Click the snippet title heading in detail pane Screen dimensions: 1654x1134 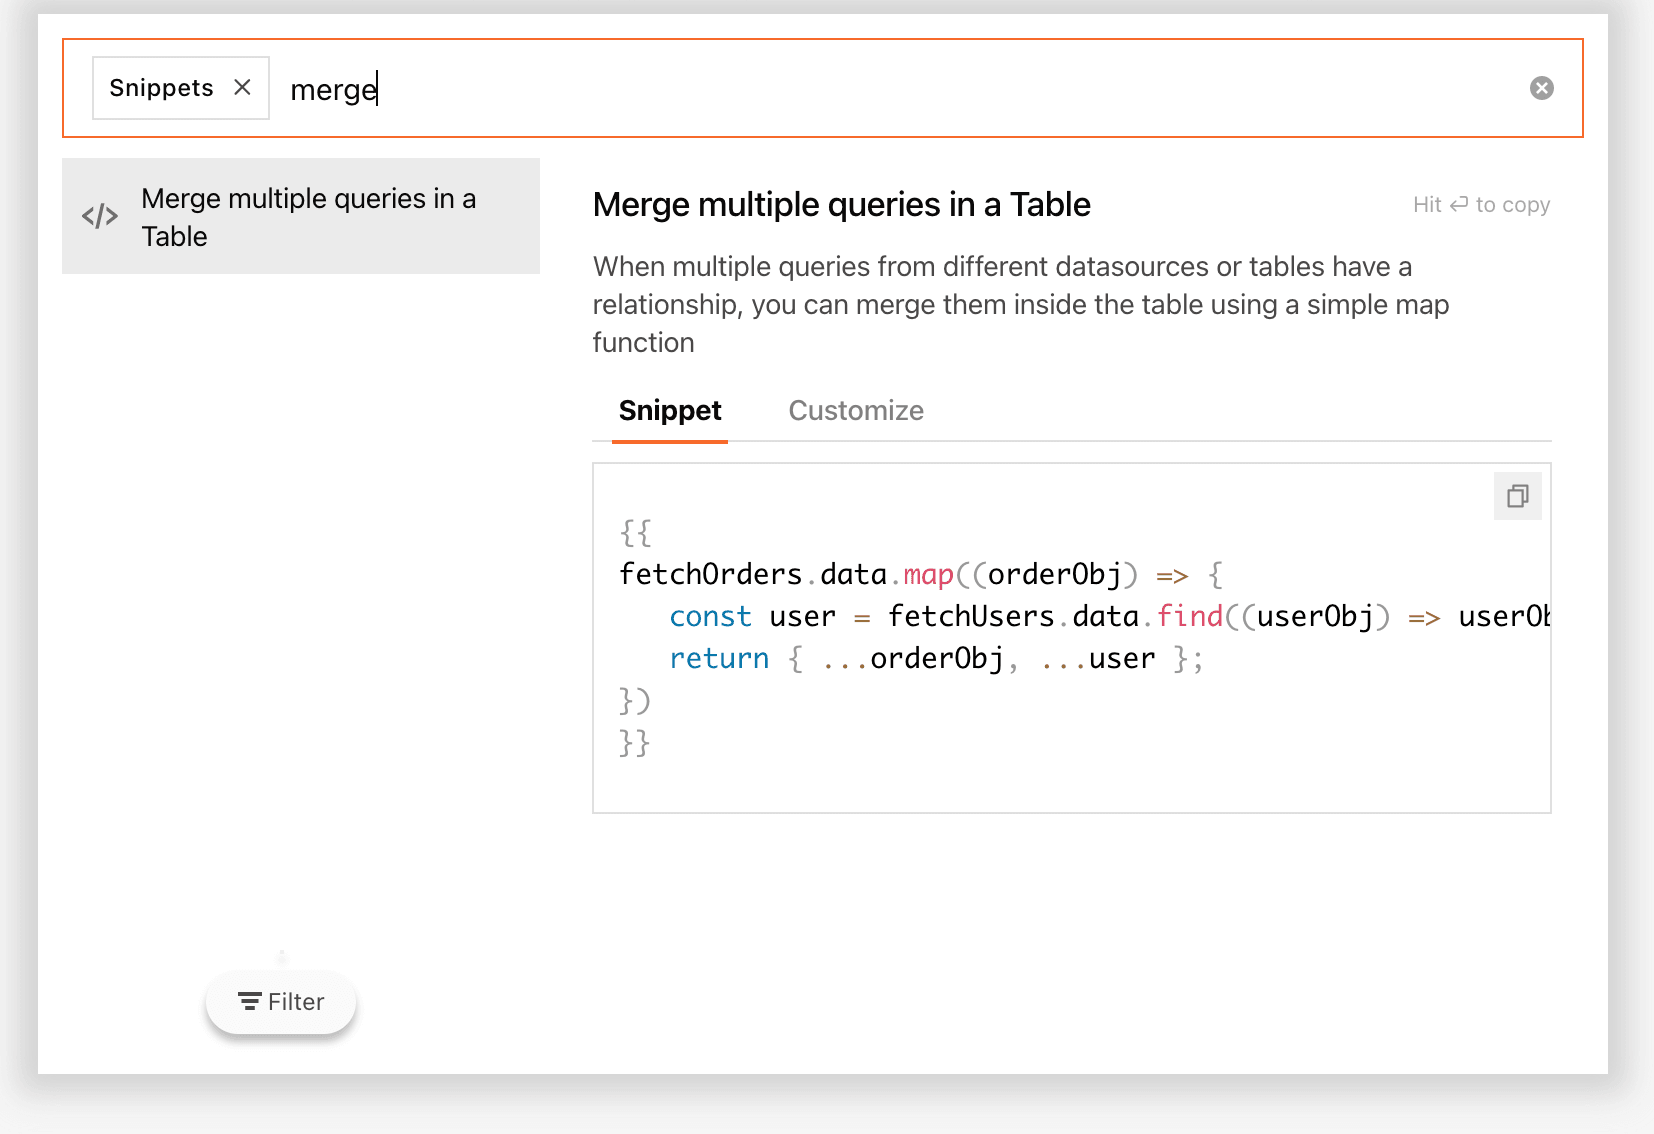pos(841,205)
